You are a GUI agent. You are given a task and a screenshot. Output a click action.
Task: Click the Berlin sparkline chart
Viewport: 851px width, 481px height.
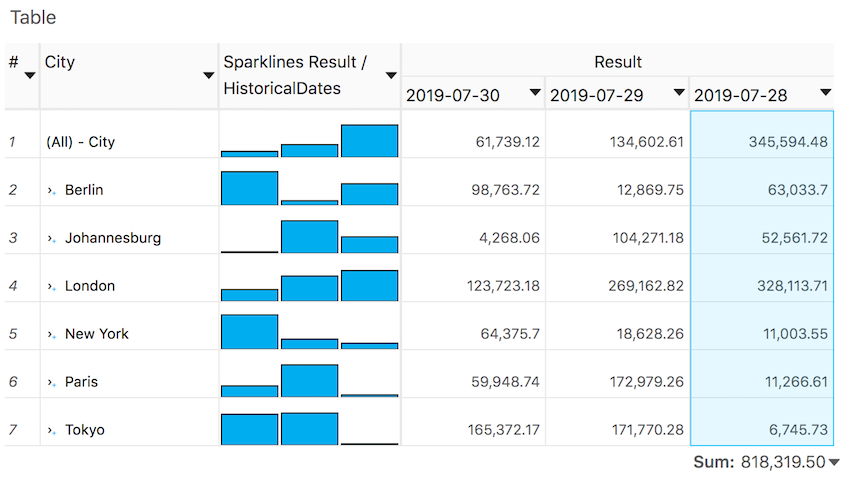pyautogui.click(x=309, y=188)
